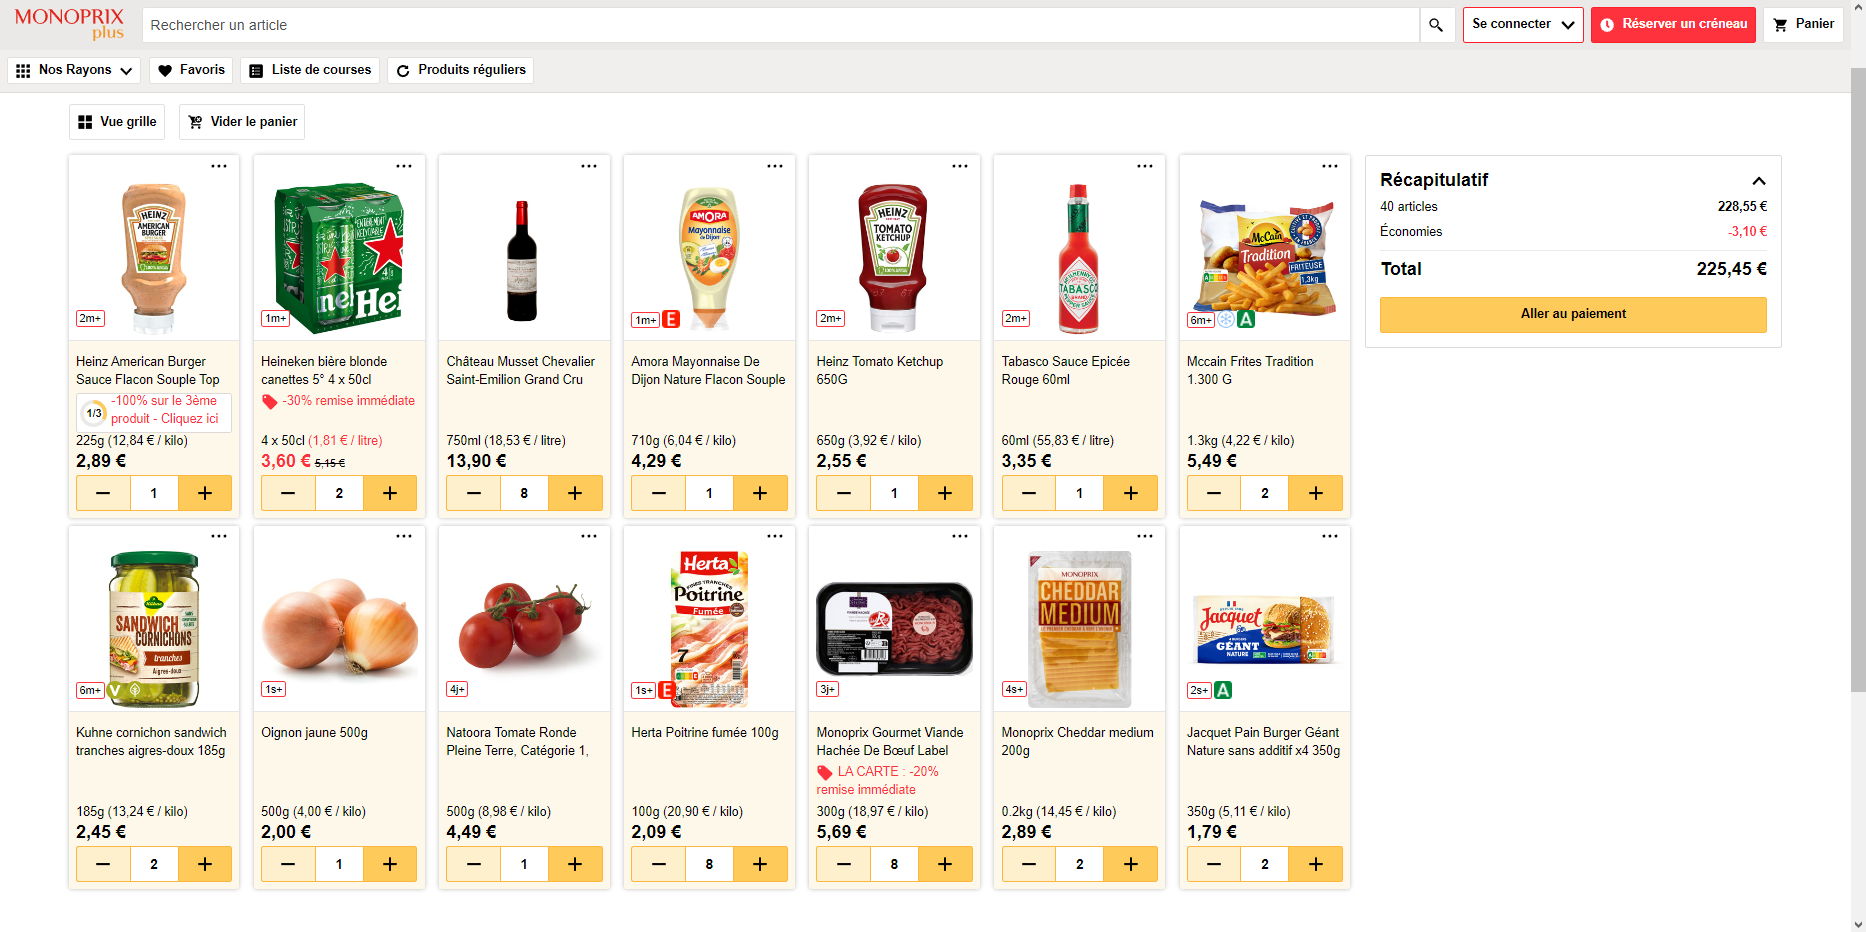This screenshot has width=1866, height=932.
Task: Decrease Mccain Frites quantity with minus
Action: point(1213,493)
